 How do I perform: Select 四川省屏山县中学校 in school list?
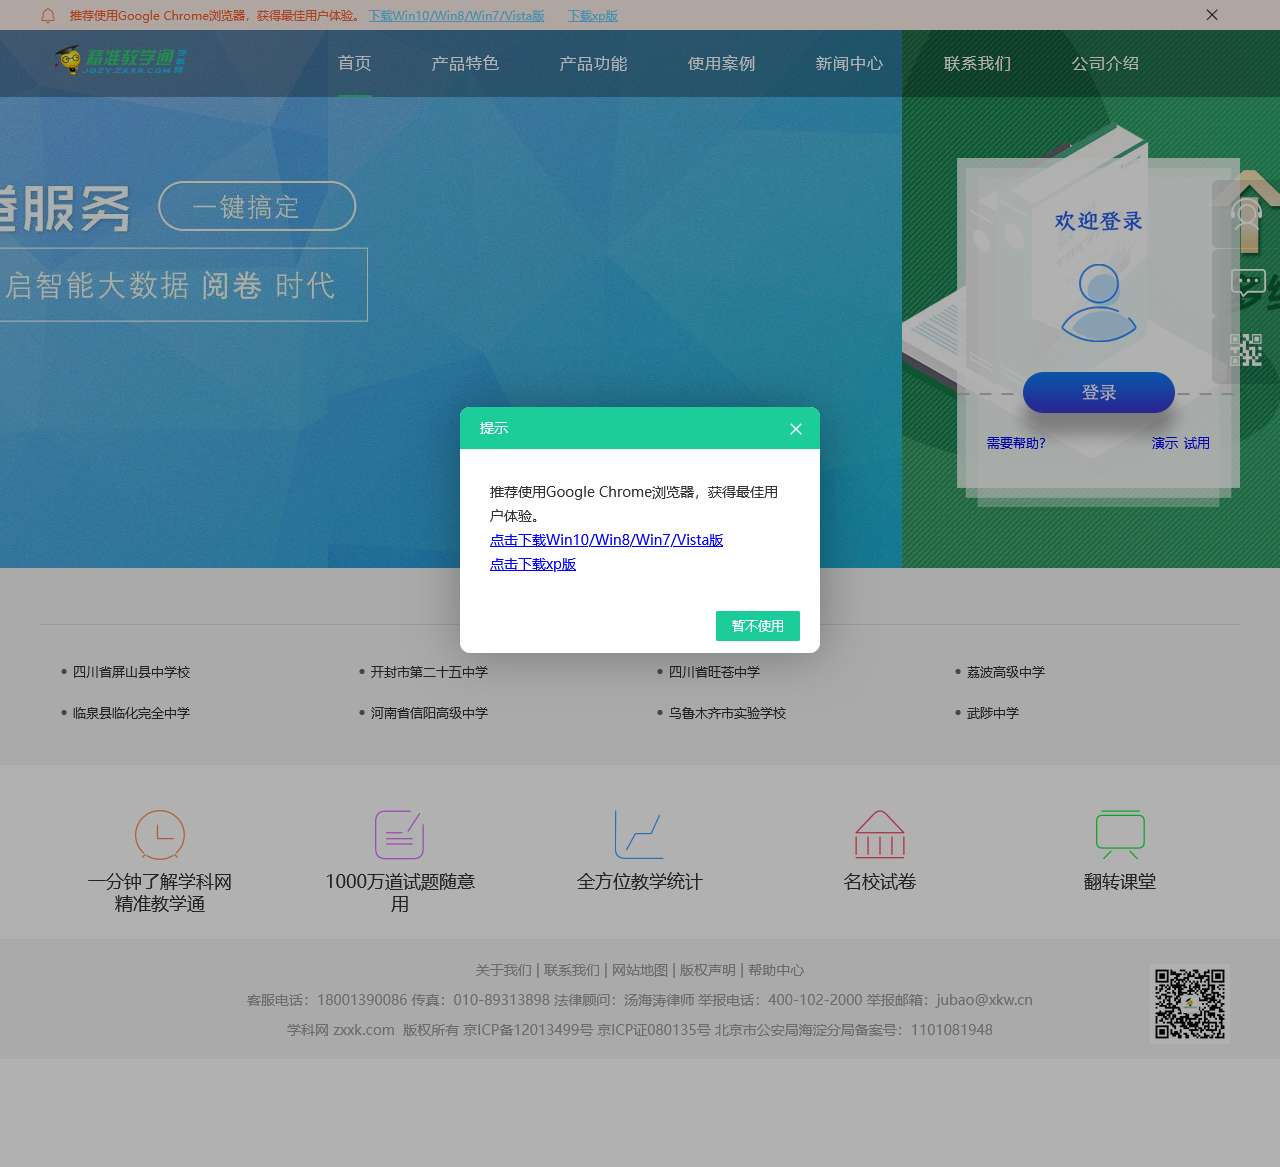click(x=131, y=672)
